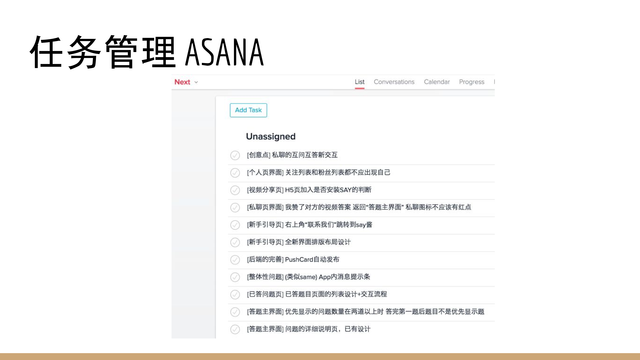Complete the '[个人页界面] 关注列表' task checkmark
Image resolution: width=640 pixels, height=360 pixels.
click(x=235, y=173)
